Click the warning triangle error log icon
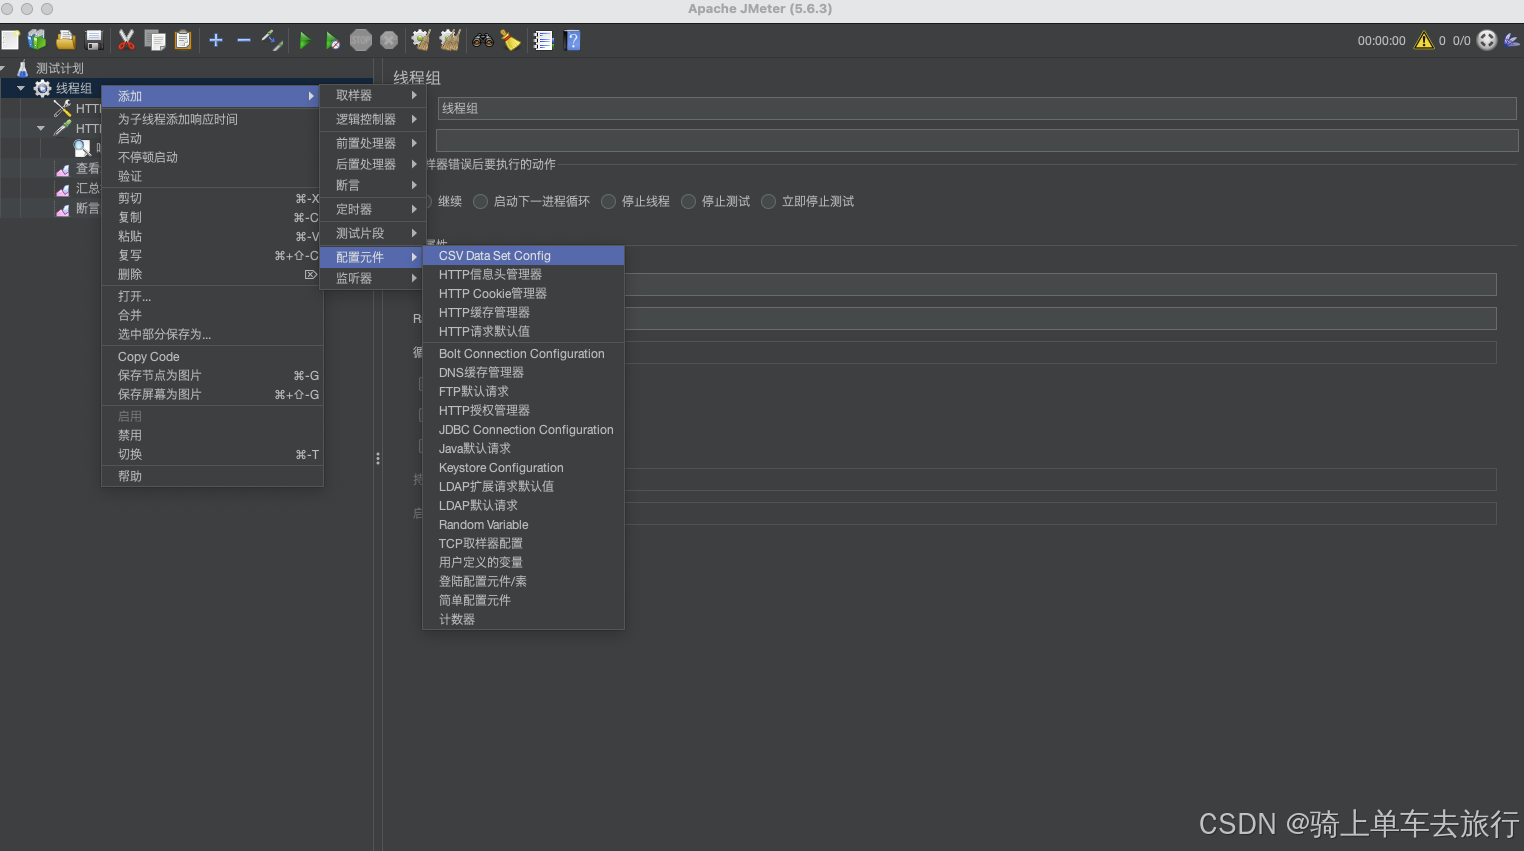1524x851 pixels. (x=1424, y=40)
